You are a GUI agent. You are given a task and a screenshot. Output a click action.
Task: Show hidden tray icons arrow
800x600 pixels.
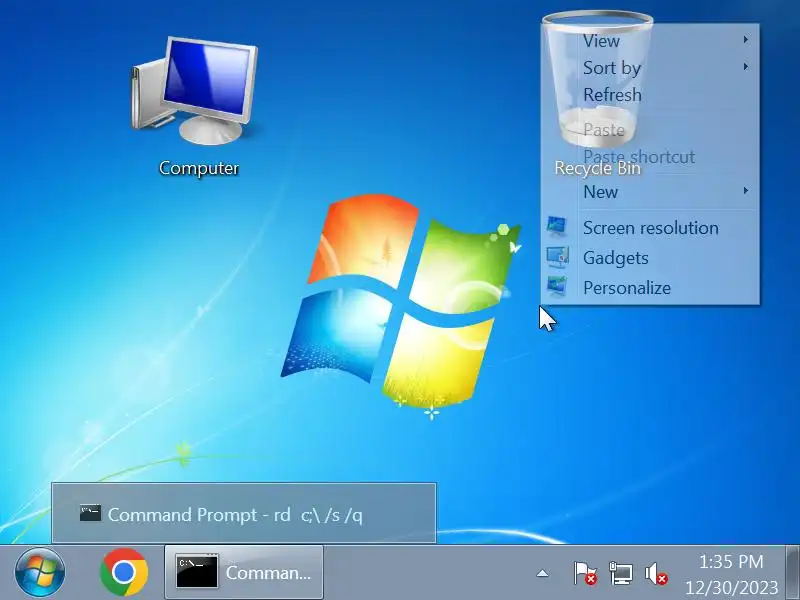click(x=542, y=573)
